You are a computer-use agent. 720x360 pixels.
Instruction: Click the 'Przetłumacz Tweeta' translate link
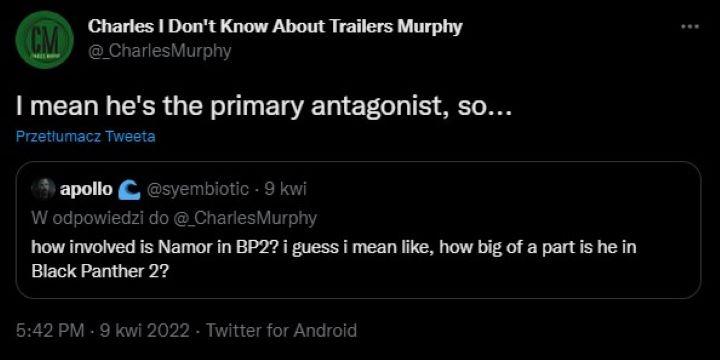(x=85, y=137)
